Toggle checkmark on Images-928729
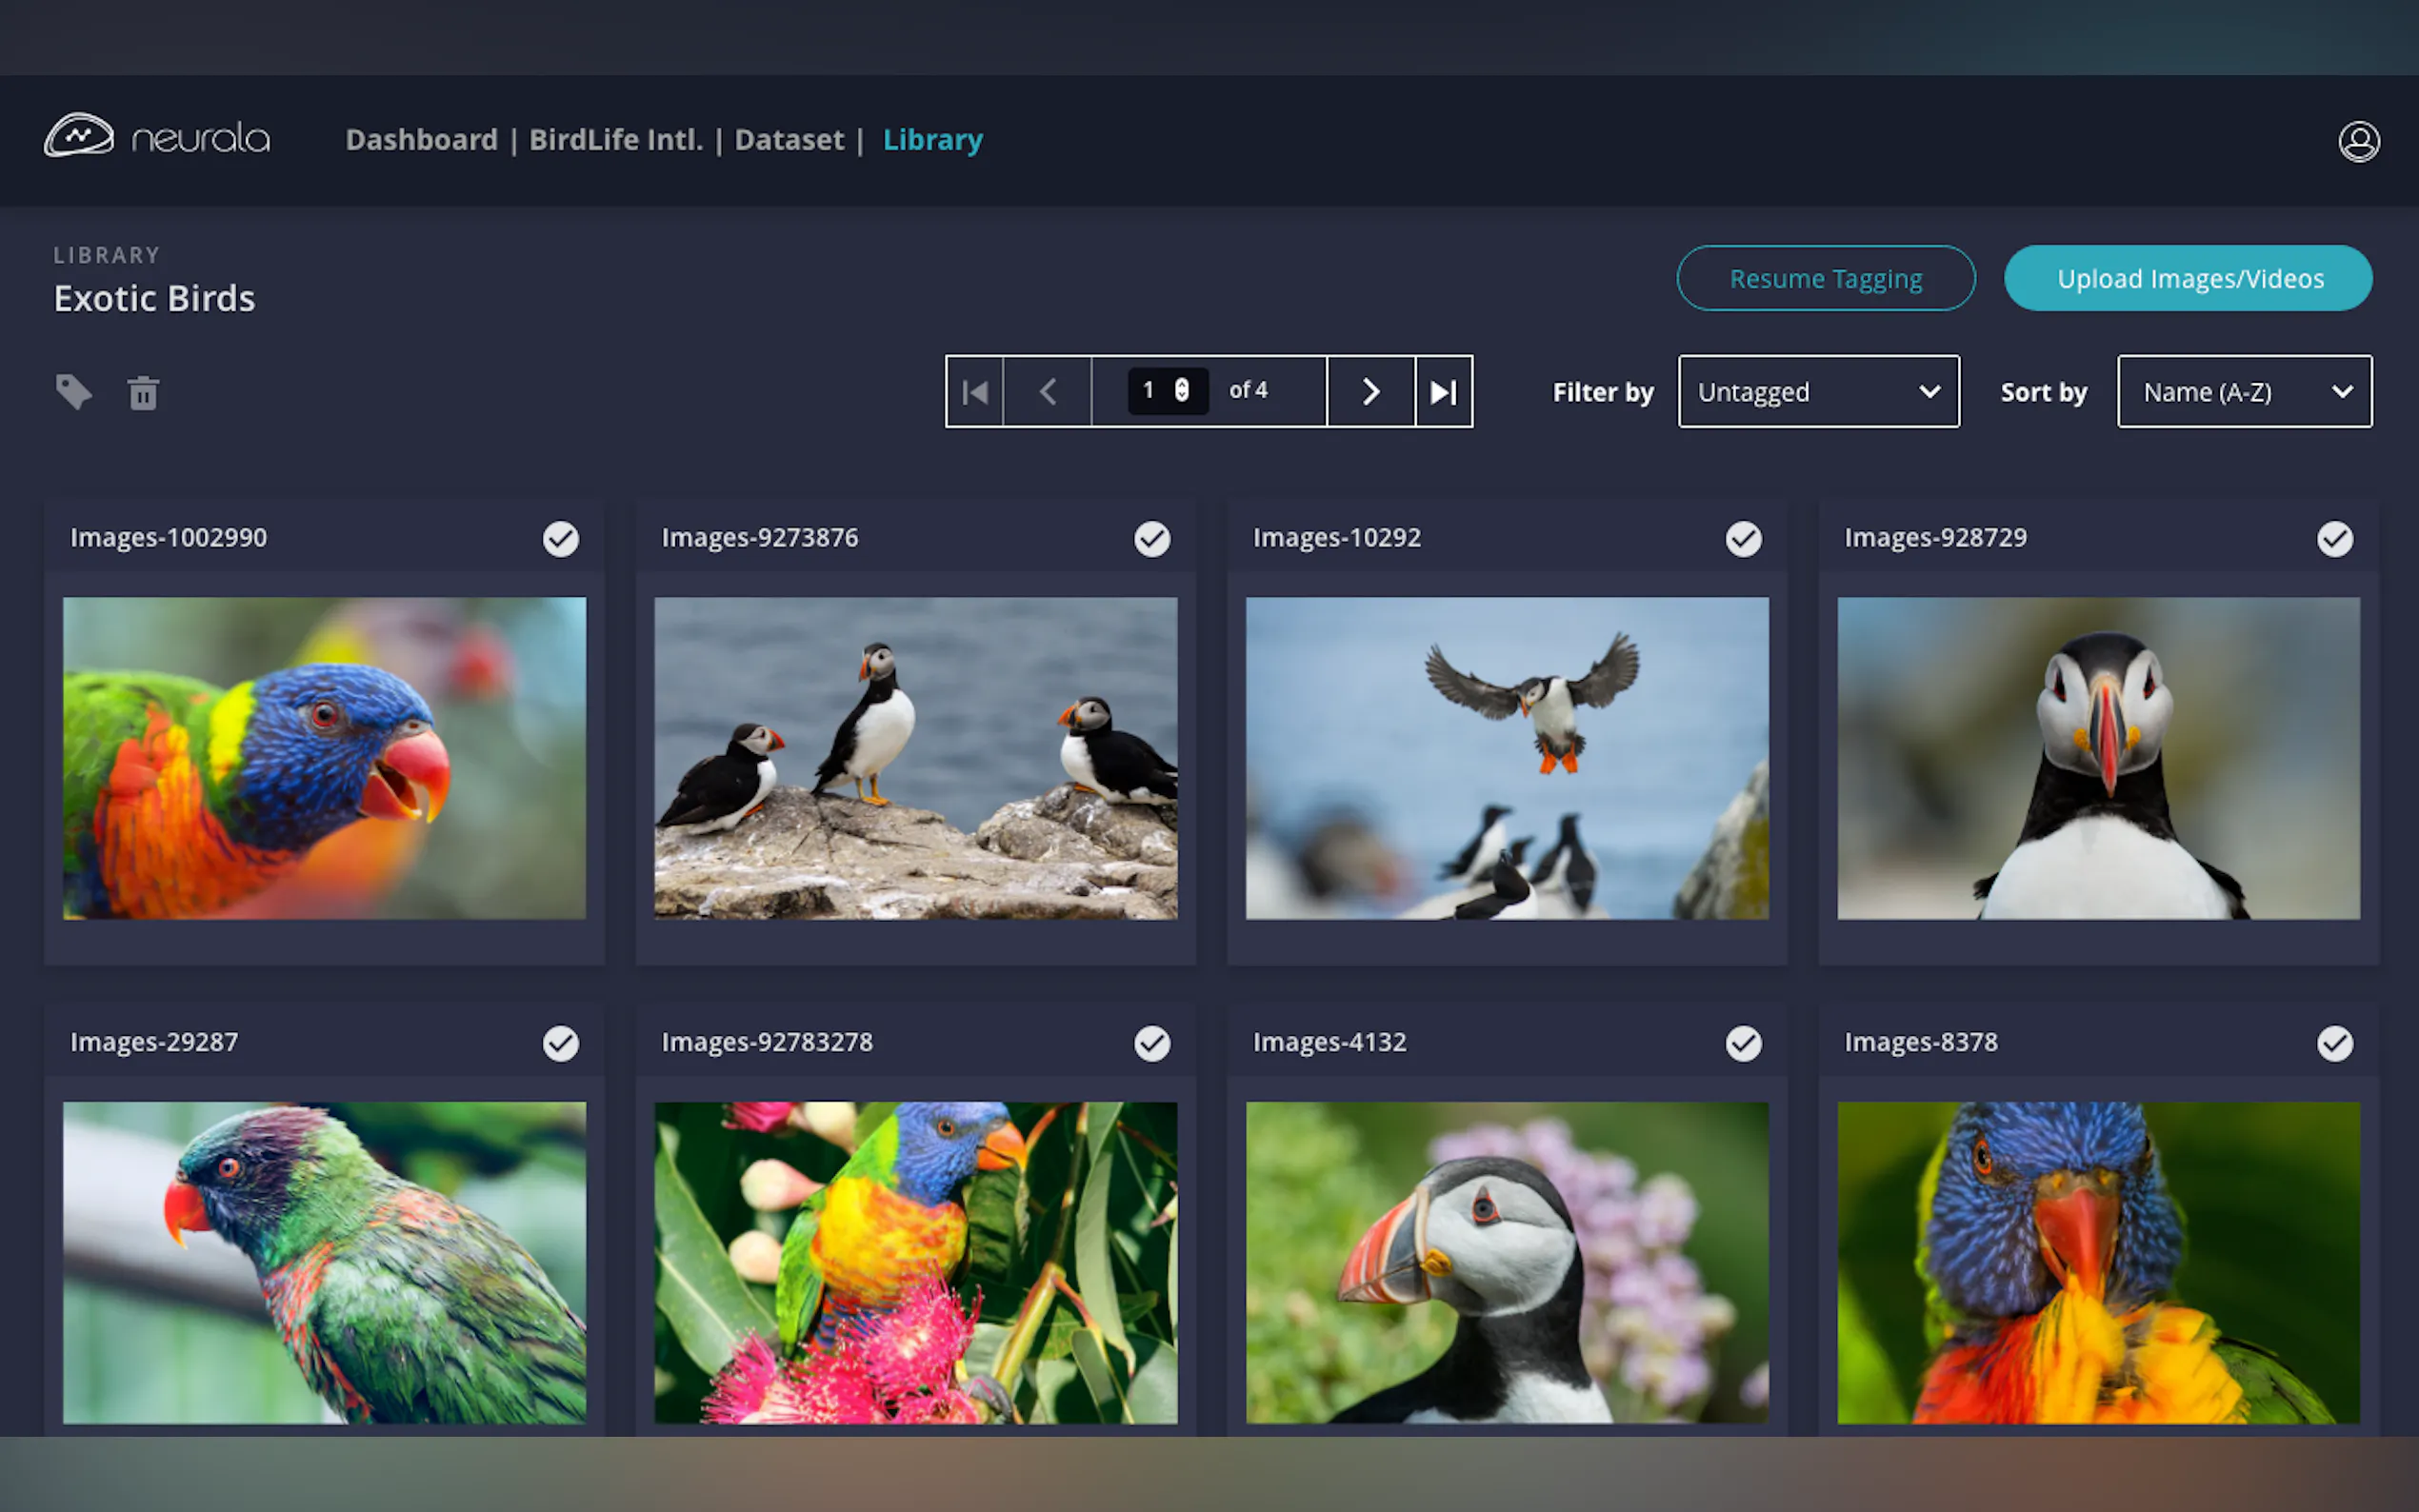This screenshot has width=2419, height=1512. tap(2334, 539)
